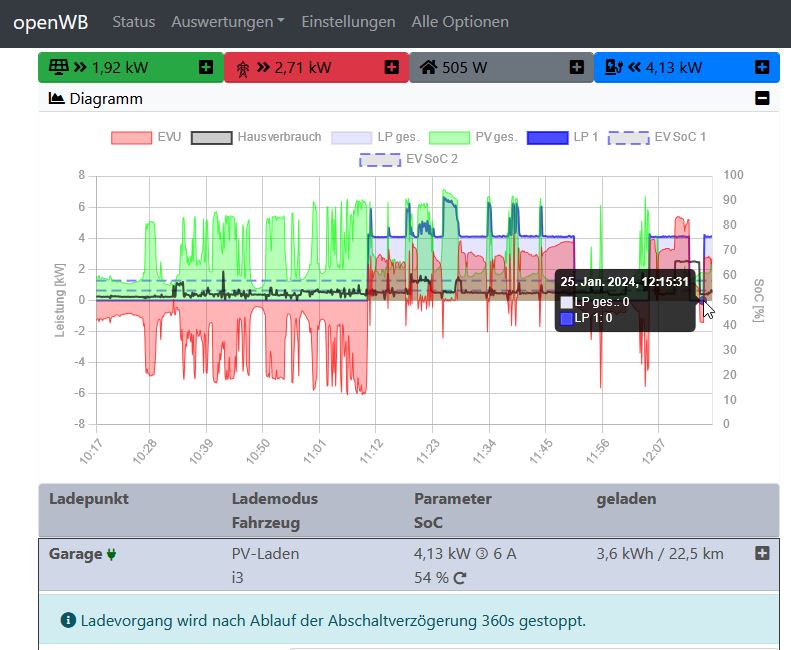Open Alle Optionen from the navbar
This screenshot has width=791, height=650.
tap(460, 22)
